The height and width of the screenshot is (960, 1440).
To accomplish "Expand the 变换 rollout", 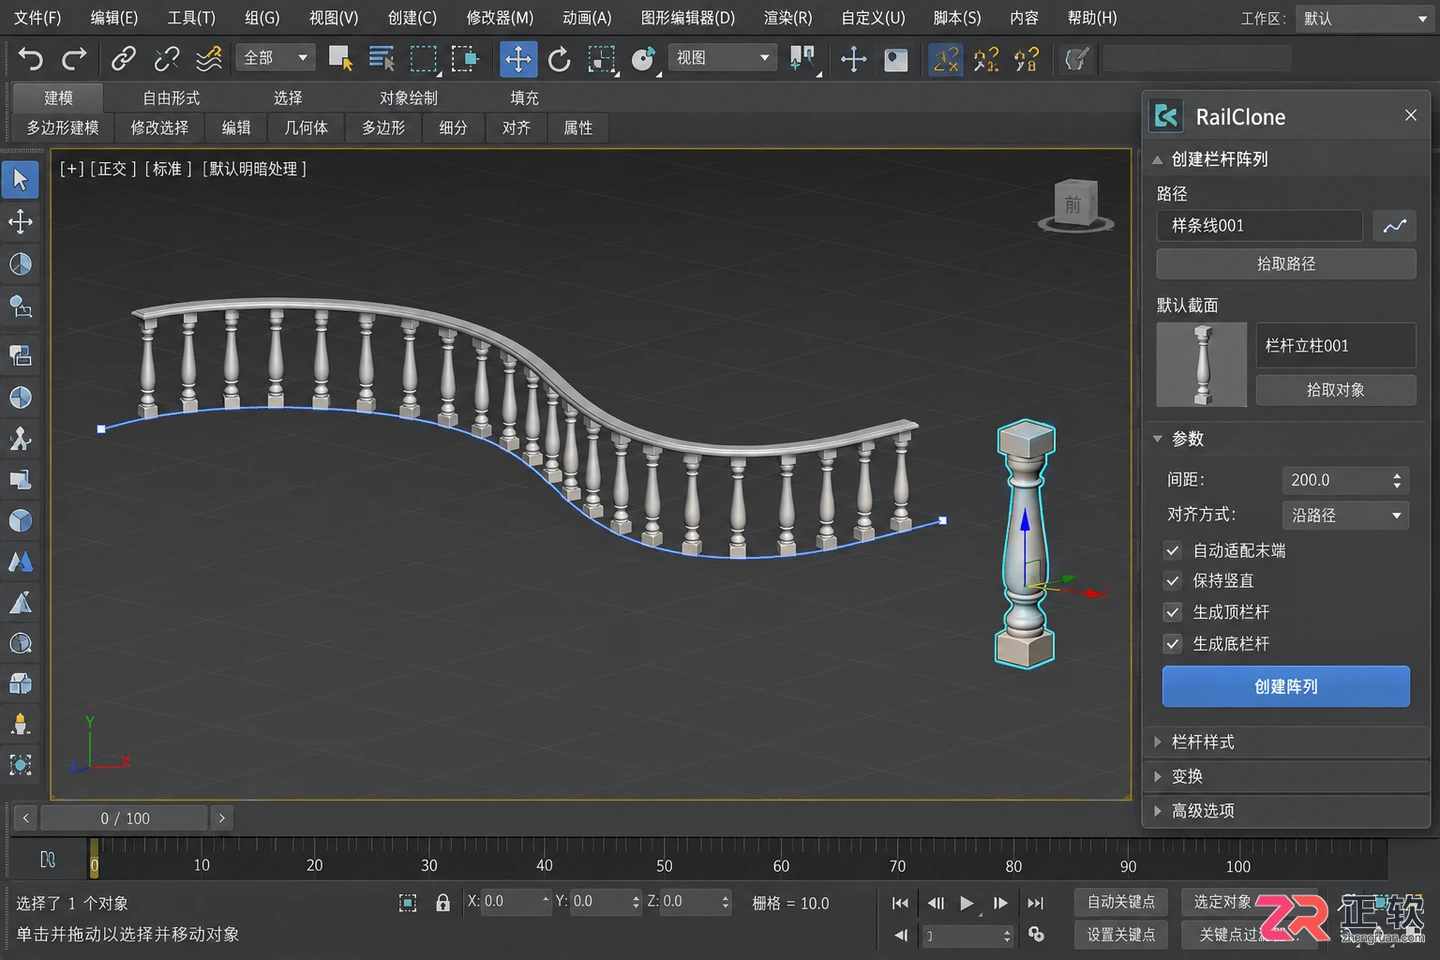I will pos(1286,776).
